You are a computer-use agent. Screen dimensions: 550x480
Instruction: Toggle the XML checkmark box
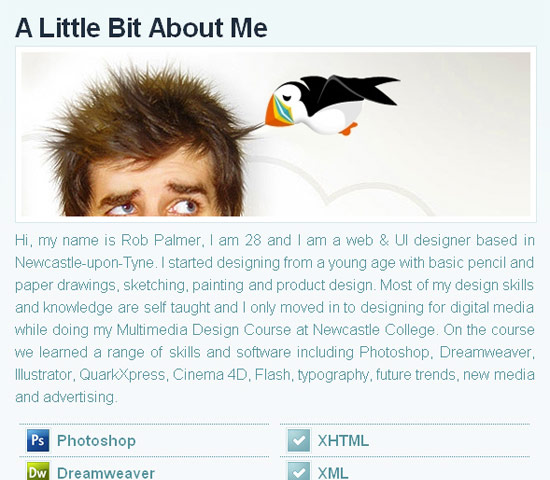click(299, 471)
